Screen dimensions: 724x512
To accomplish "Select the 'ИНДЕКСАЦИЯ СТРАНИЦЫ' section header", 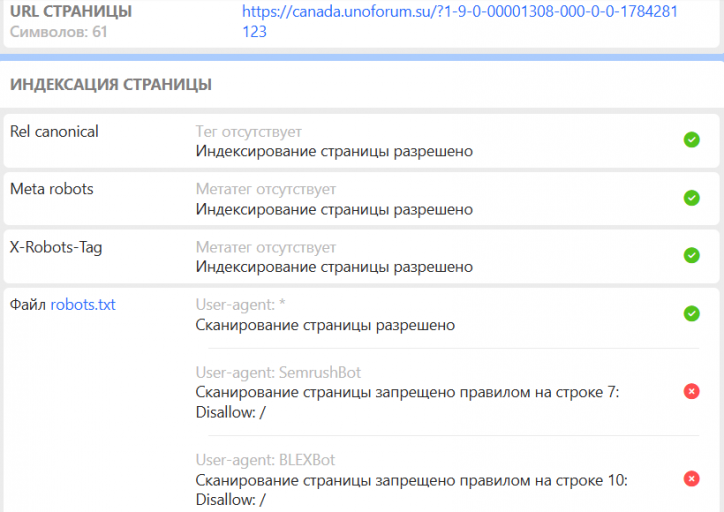I will 111,84.
